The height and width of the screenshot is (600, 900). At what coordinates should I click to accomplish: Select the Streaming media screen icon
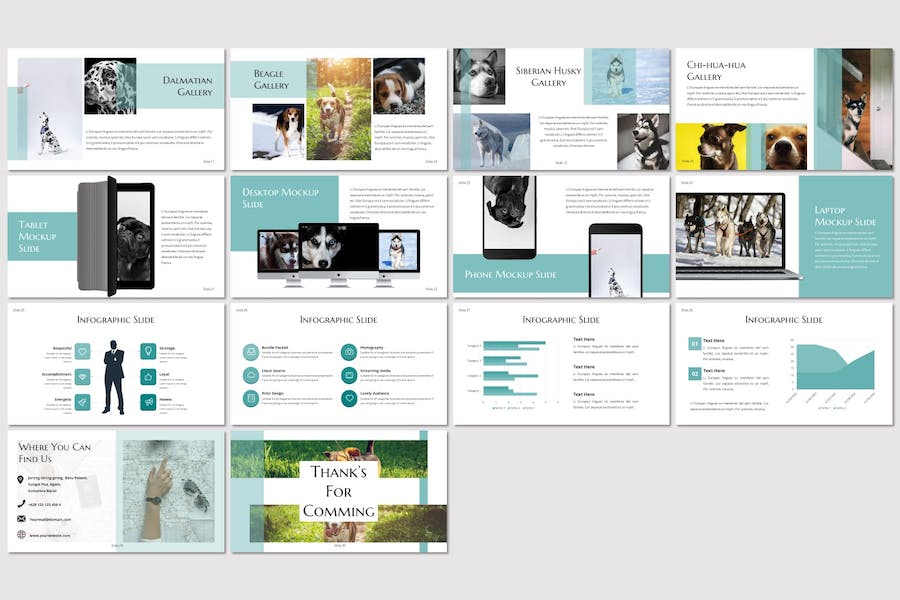(349, 376)
